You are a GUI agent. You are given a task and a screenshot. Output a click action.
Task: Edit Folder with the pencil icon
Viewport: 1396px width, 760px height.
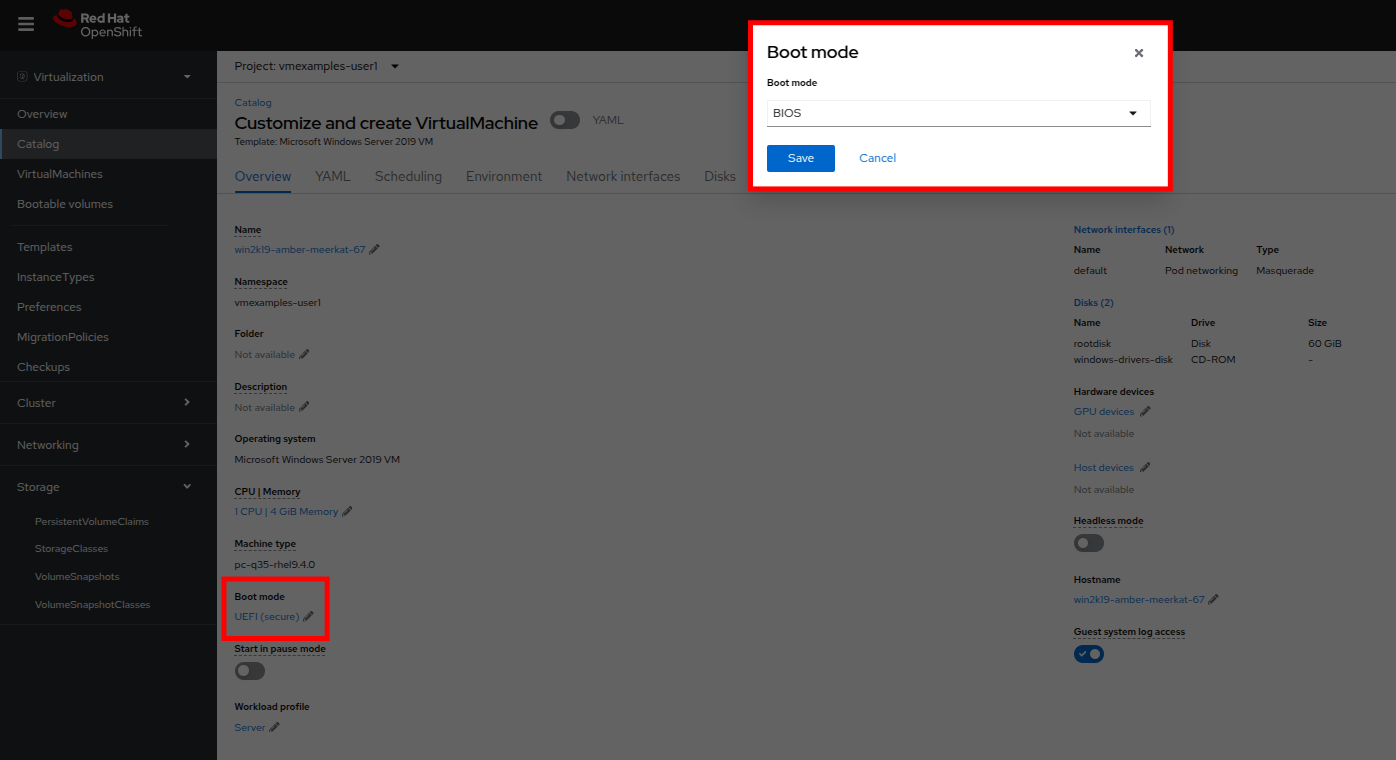pyautogui.click(x=304, y=355)
